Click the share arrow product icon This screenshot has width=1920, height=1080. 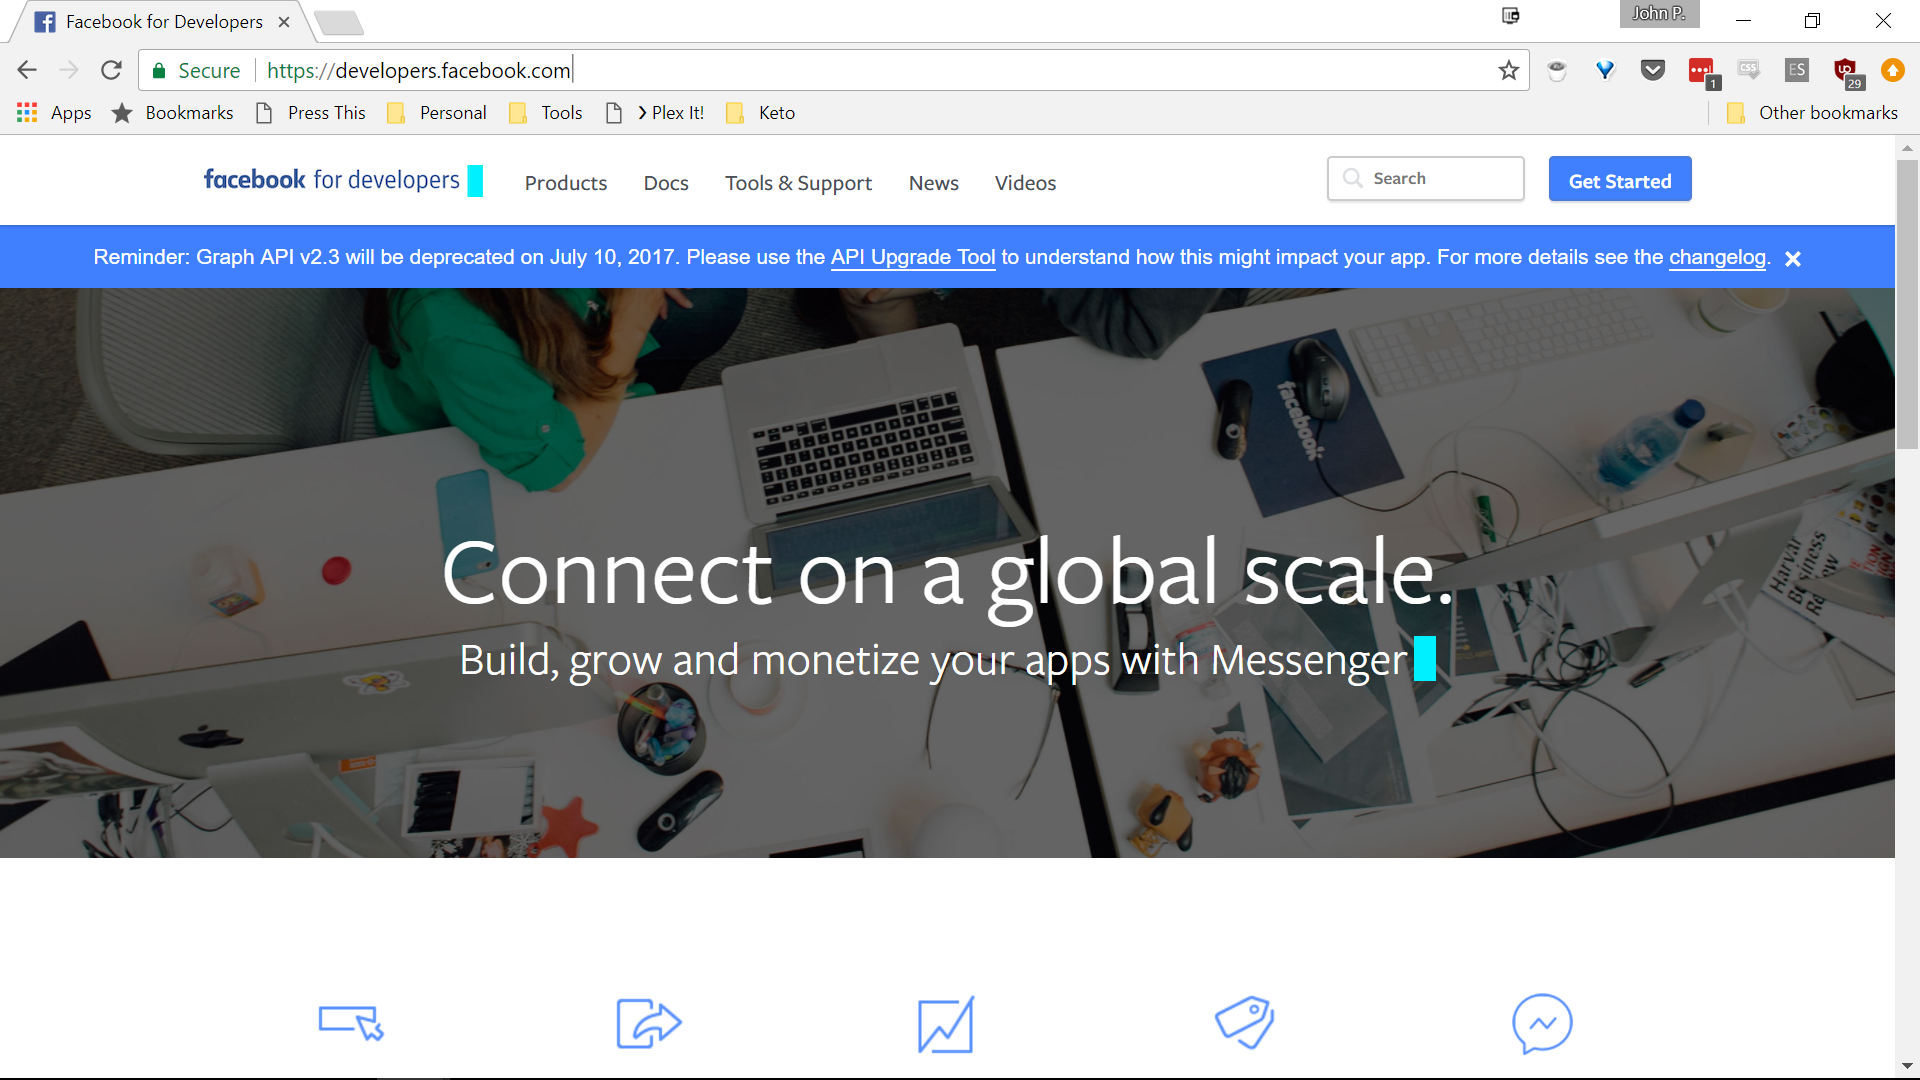coord(648,1023)
